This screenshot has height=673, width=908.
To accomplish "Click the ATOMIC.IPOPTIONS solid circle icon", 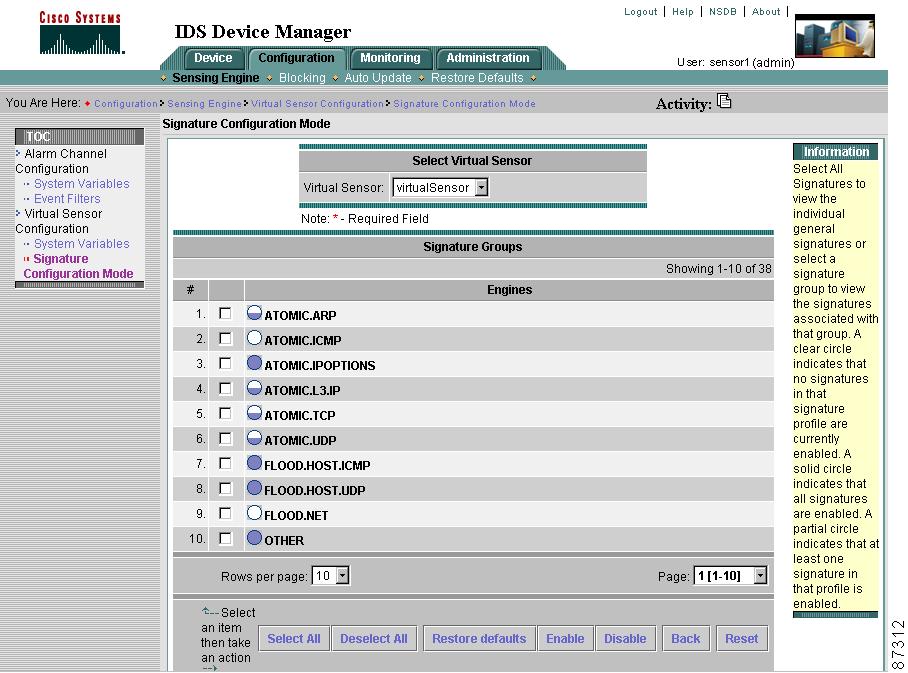I will click(254, 364).
